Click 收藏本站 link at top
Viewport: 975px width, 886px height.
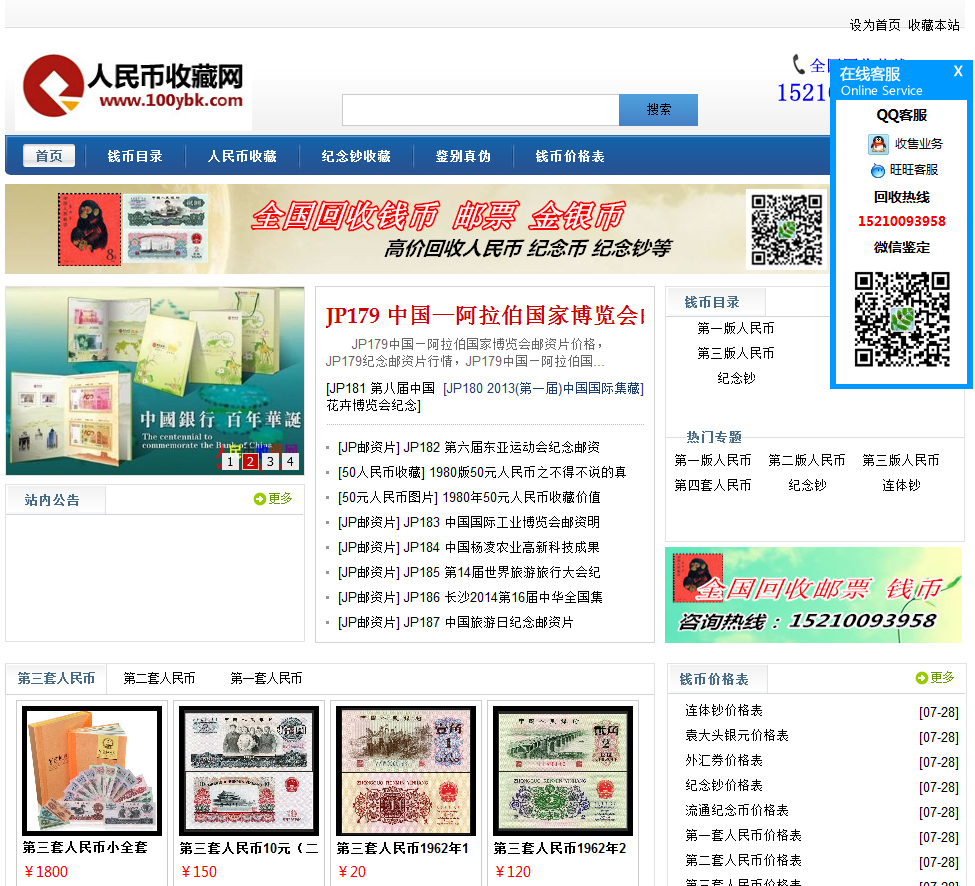[x=933, y=25]
